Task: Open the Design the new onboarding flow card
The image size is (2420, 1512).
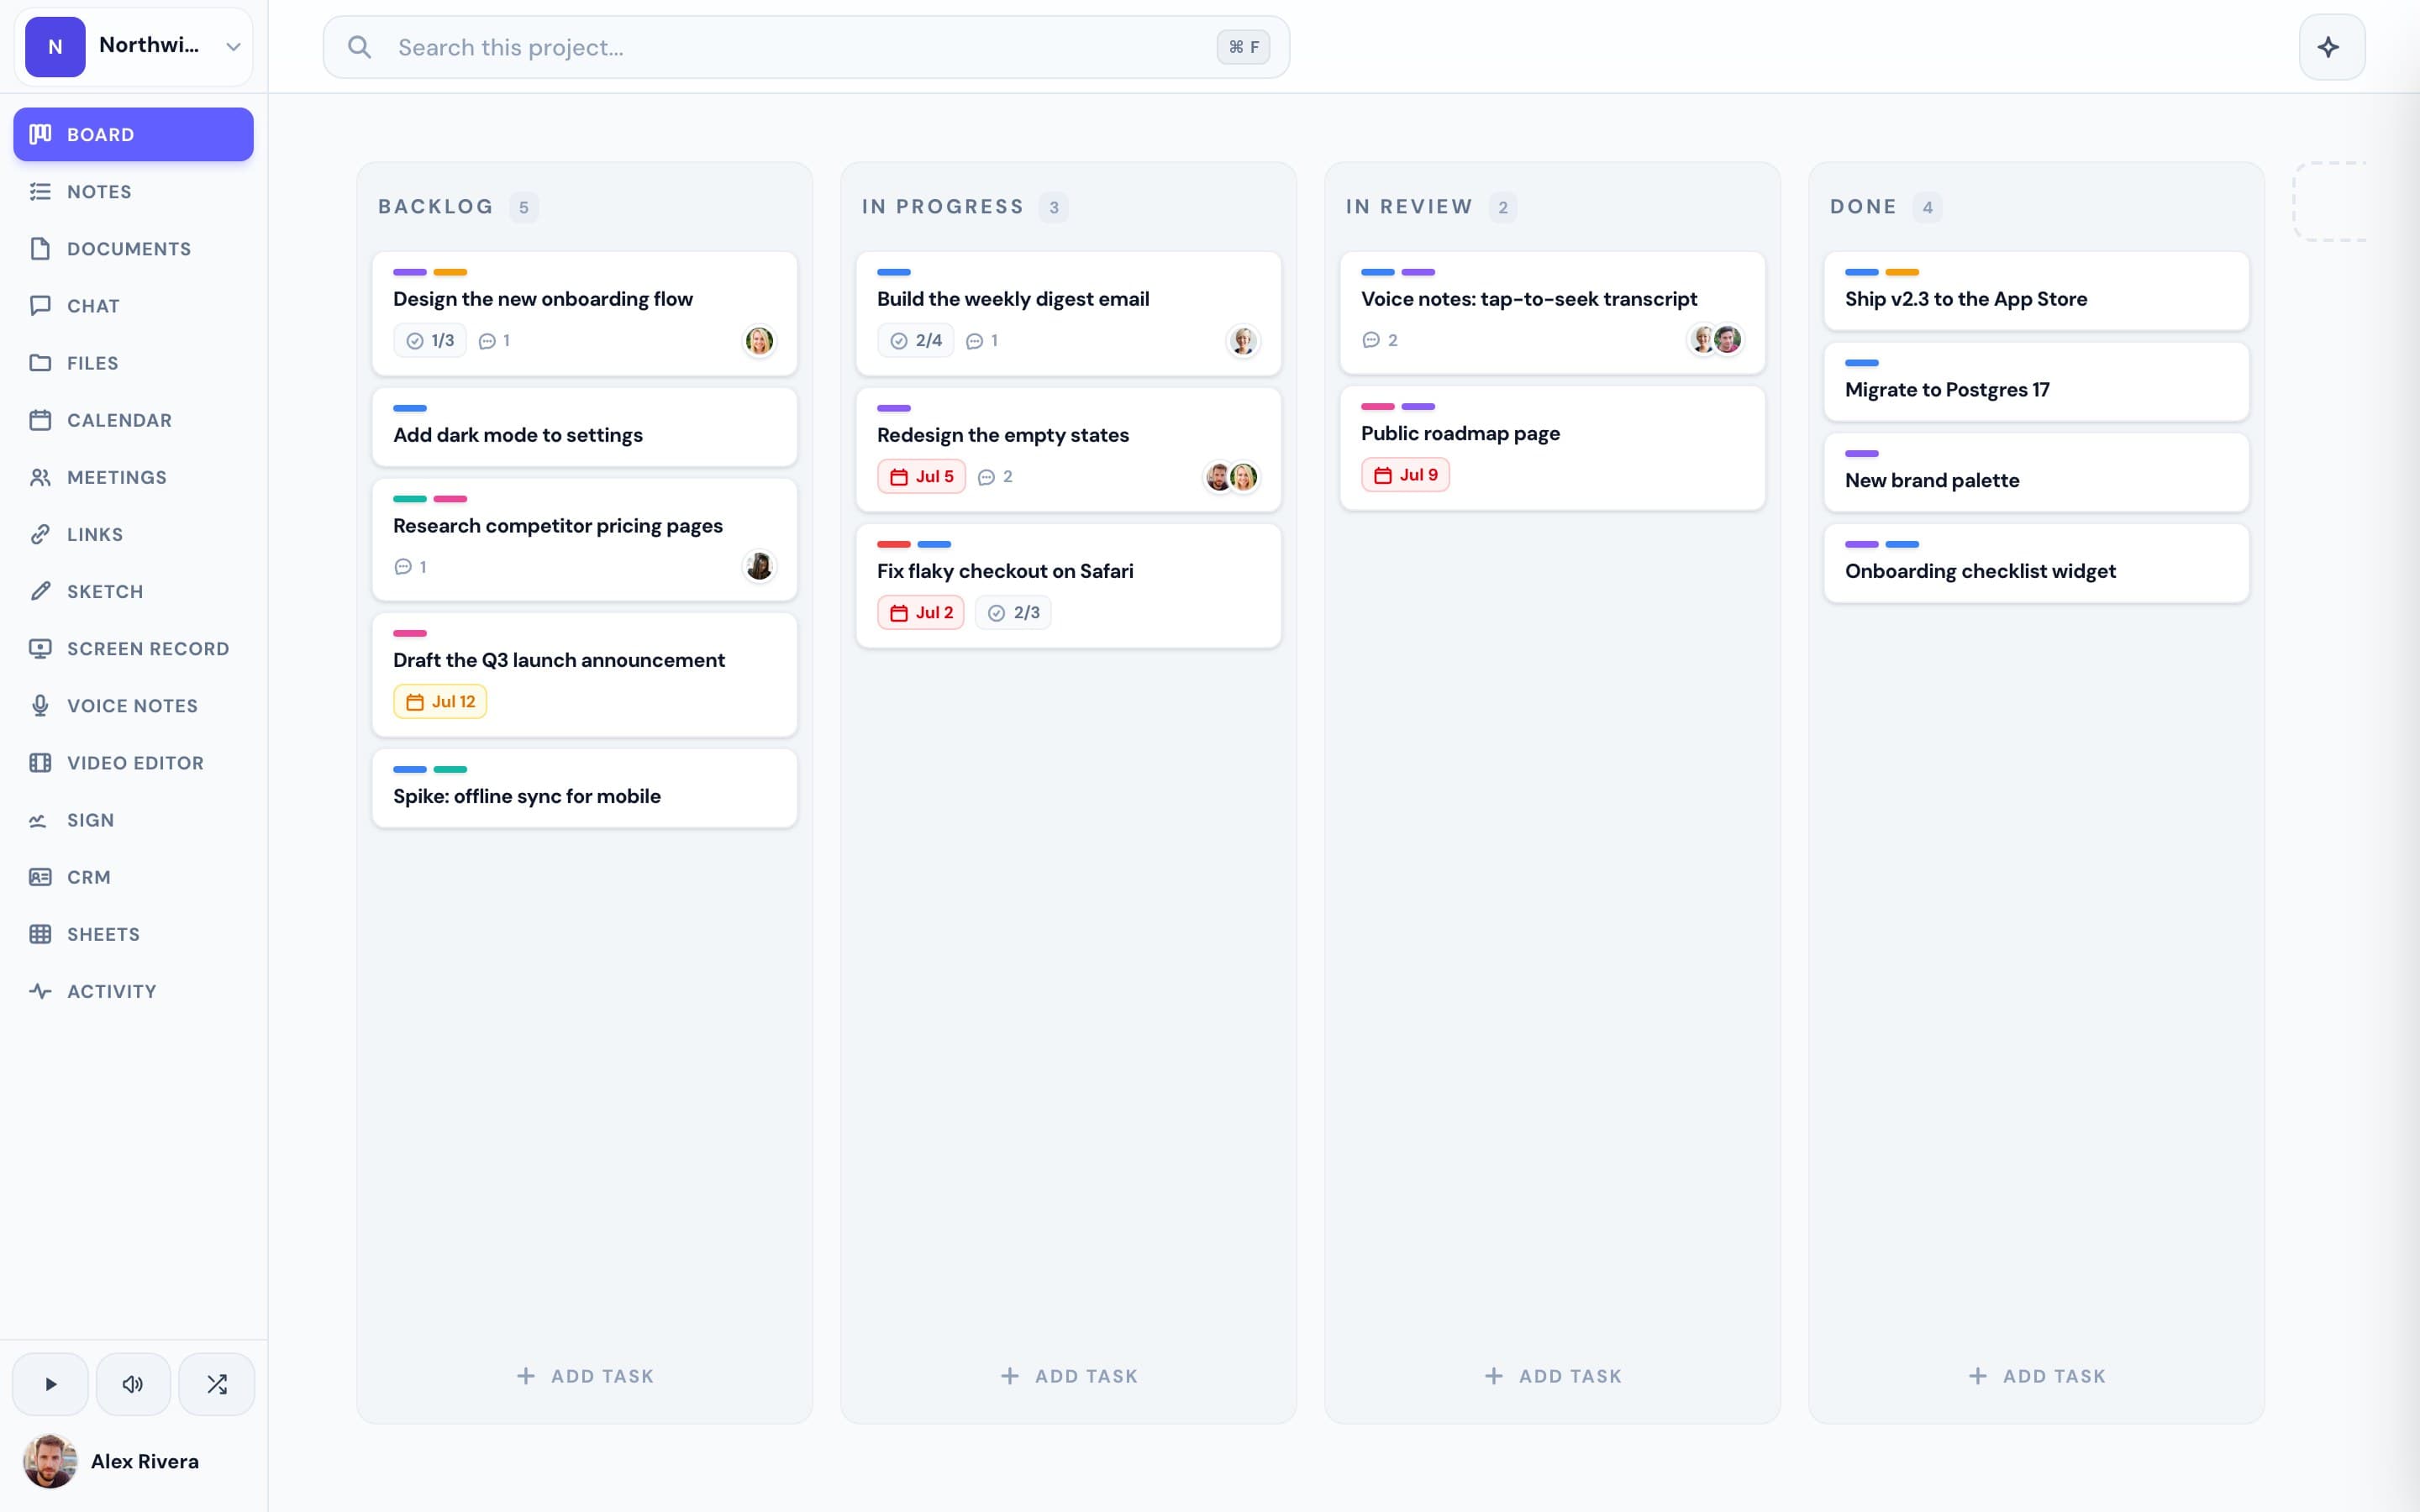Action: (585, 314)
